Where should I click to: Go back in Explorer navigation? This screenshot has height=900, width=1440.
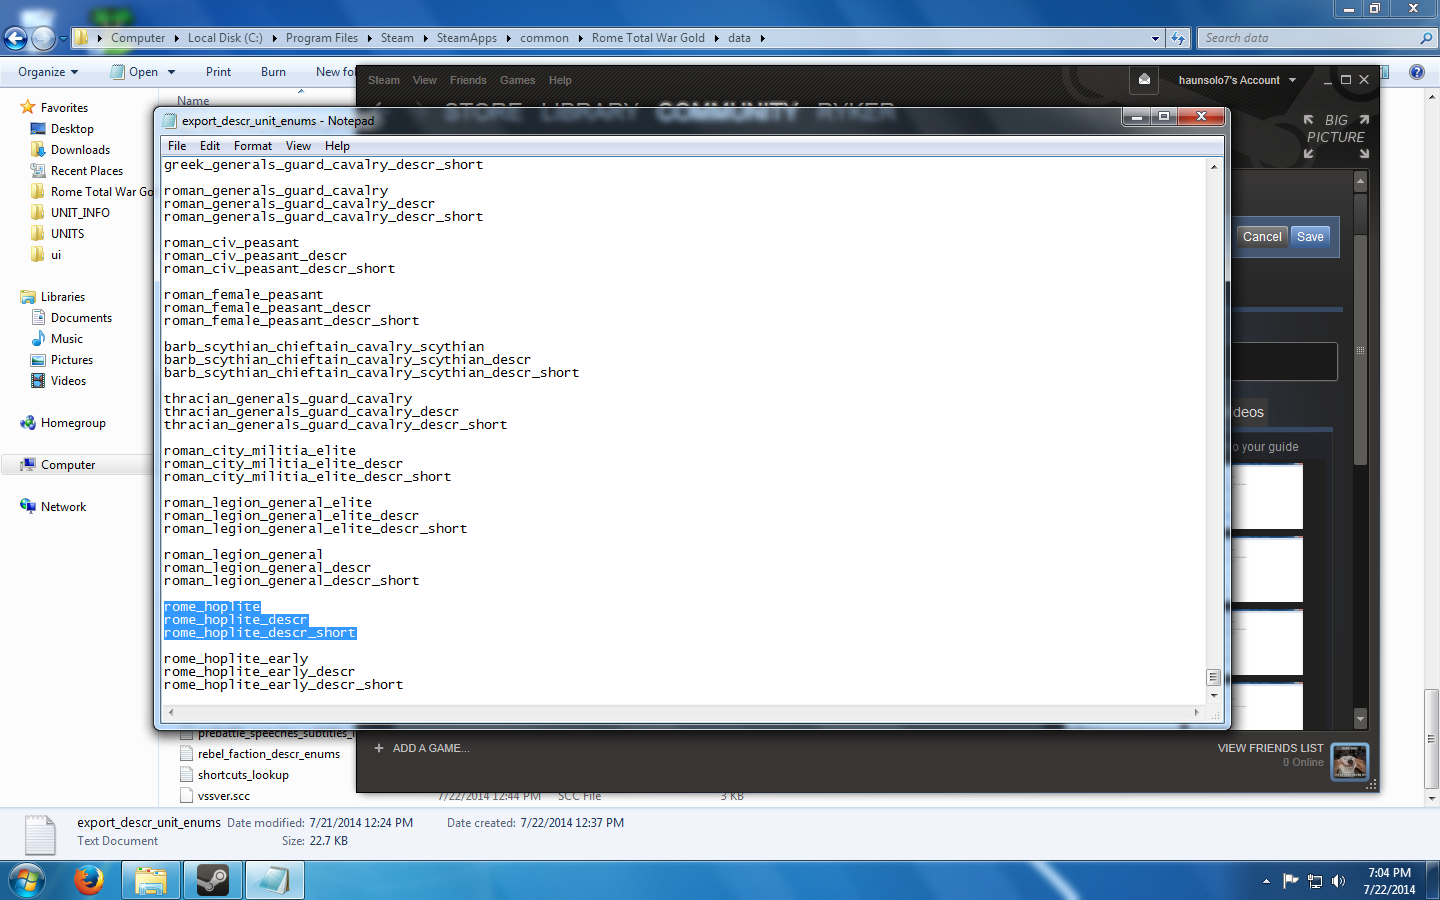(16, 38)
